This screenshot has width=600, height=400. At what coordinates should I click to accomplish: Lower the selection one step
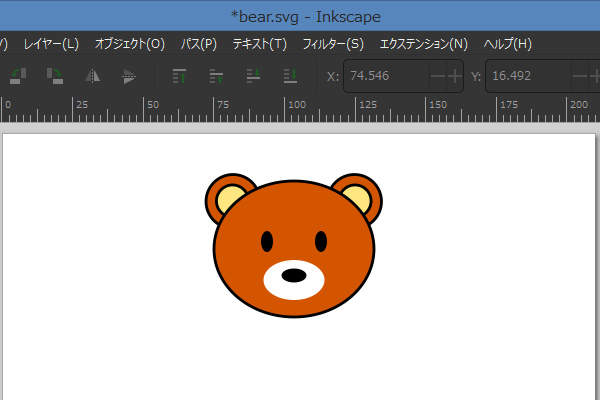(x=253, y=76)
